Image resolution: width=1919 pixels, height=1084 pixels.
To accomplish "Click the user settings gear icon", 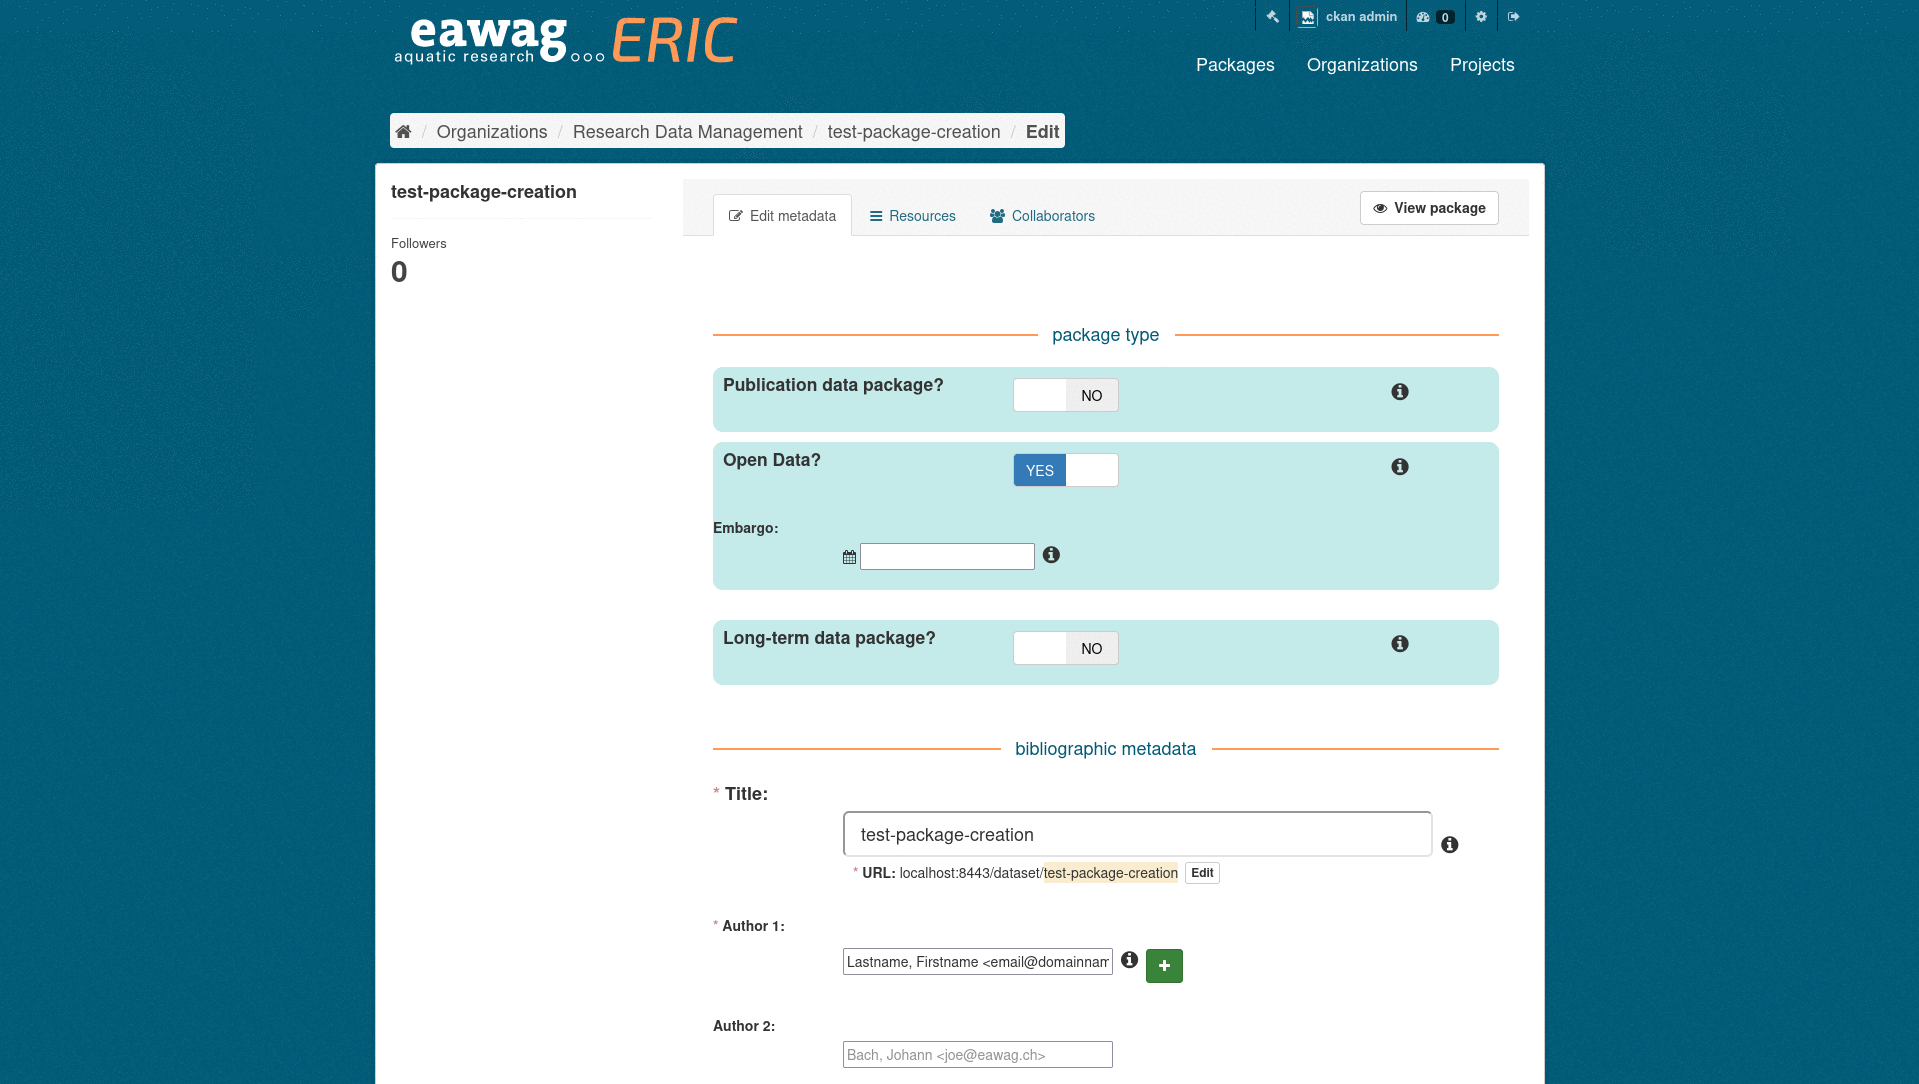I will 1481,17.
